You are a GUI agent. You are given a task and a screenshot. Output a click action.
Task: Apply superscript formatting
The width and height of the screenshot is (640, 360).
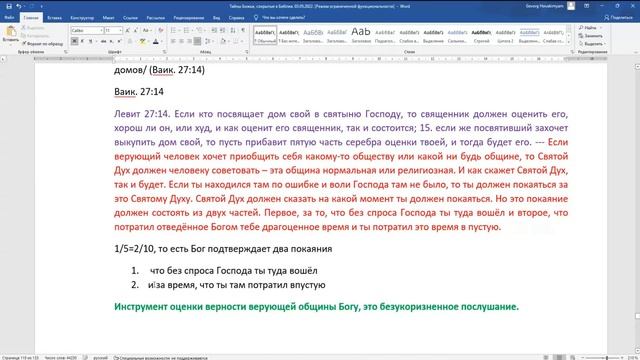pos(119,41)
